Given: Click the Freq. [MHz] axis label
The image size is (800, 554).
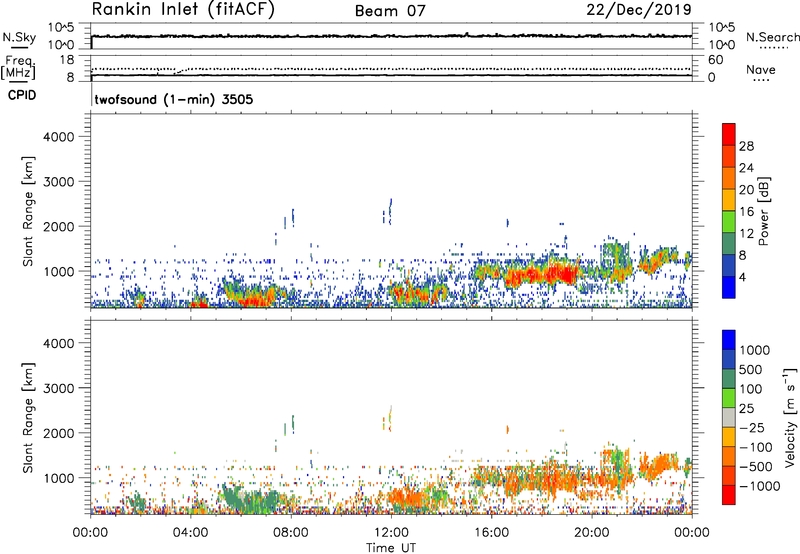Looking at the screenshot, I should tap(19, 68).
